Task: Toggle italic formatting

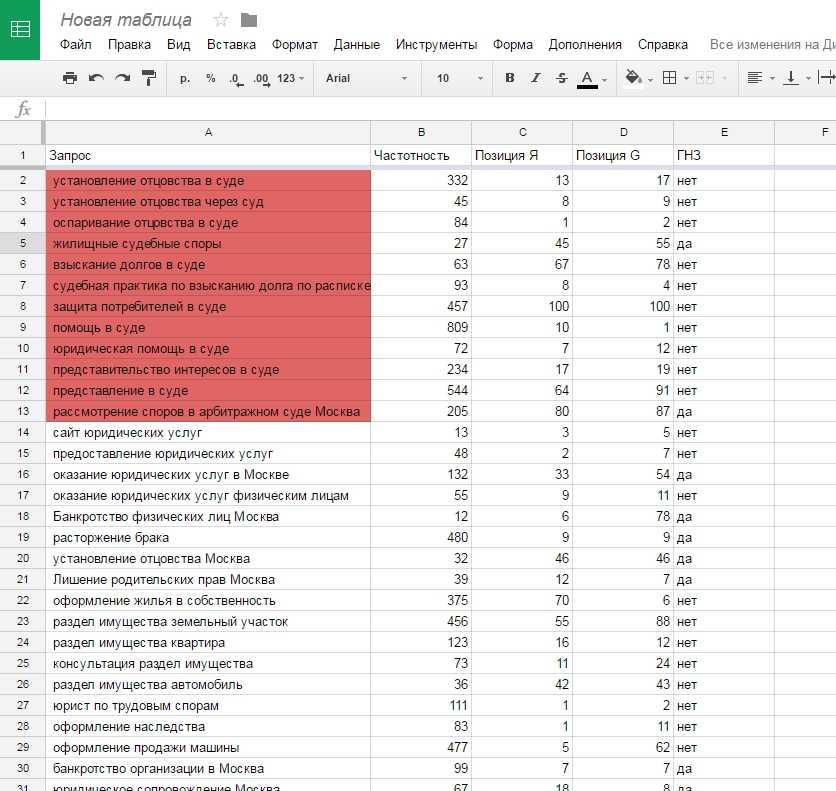Action: (x=535, y=78)
